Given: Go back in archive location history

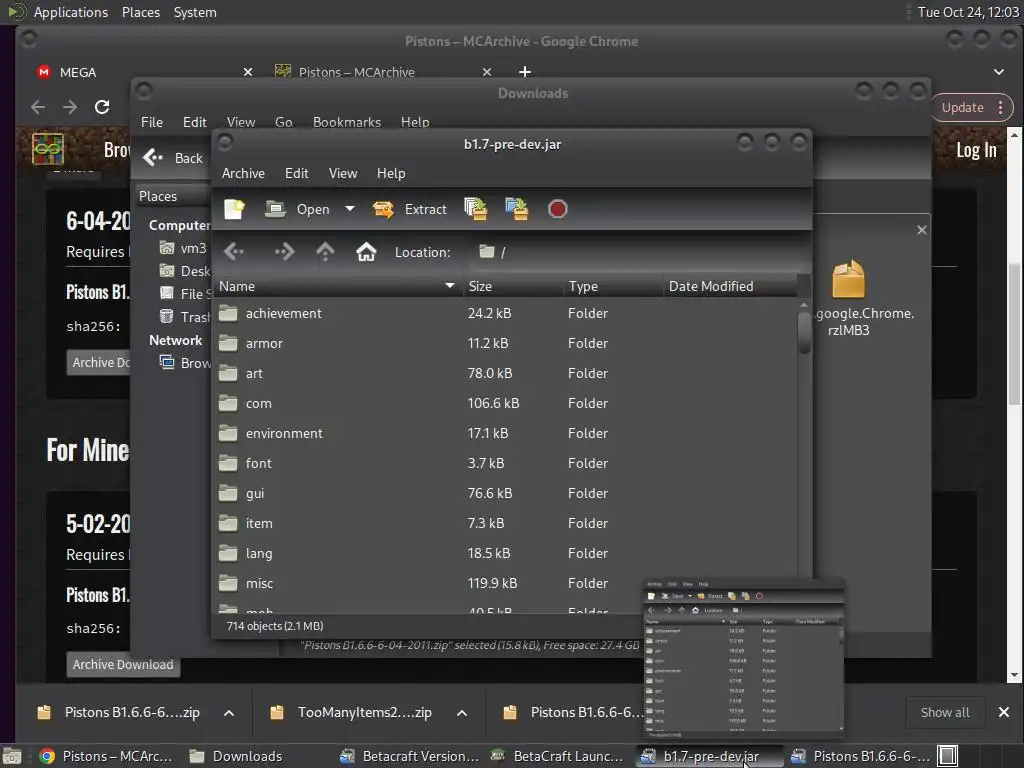Looking at the screenshot, I should coord(234,251).
